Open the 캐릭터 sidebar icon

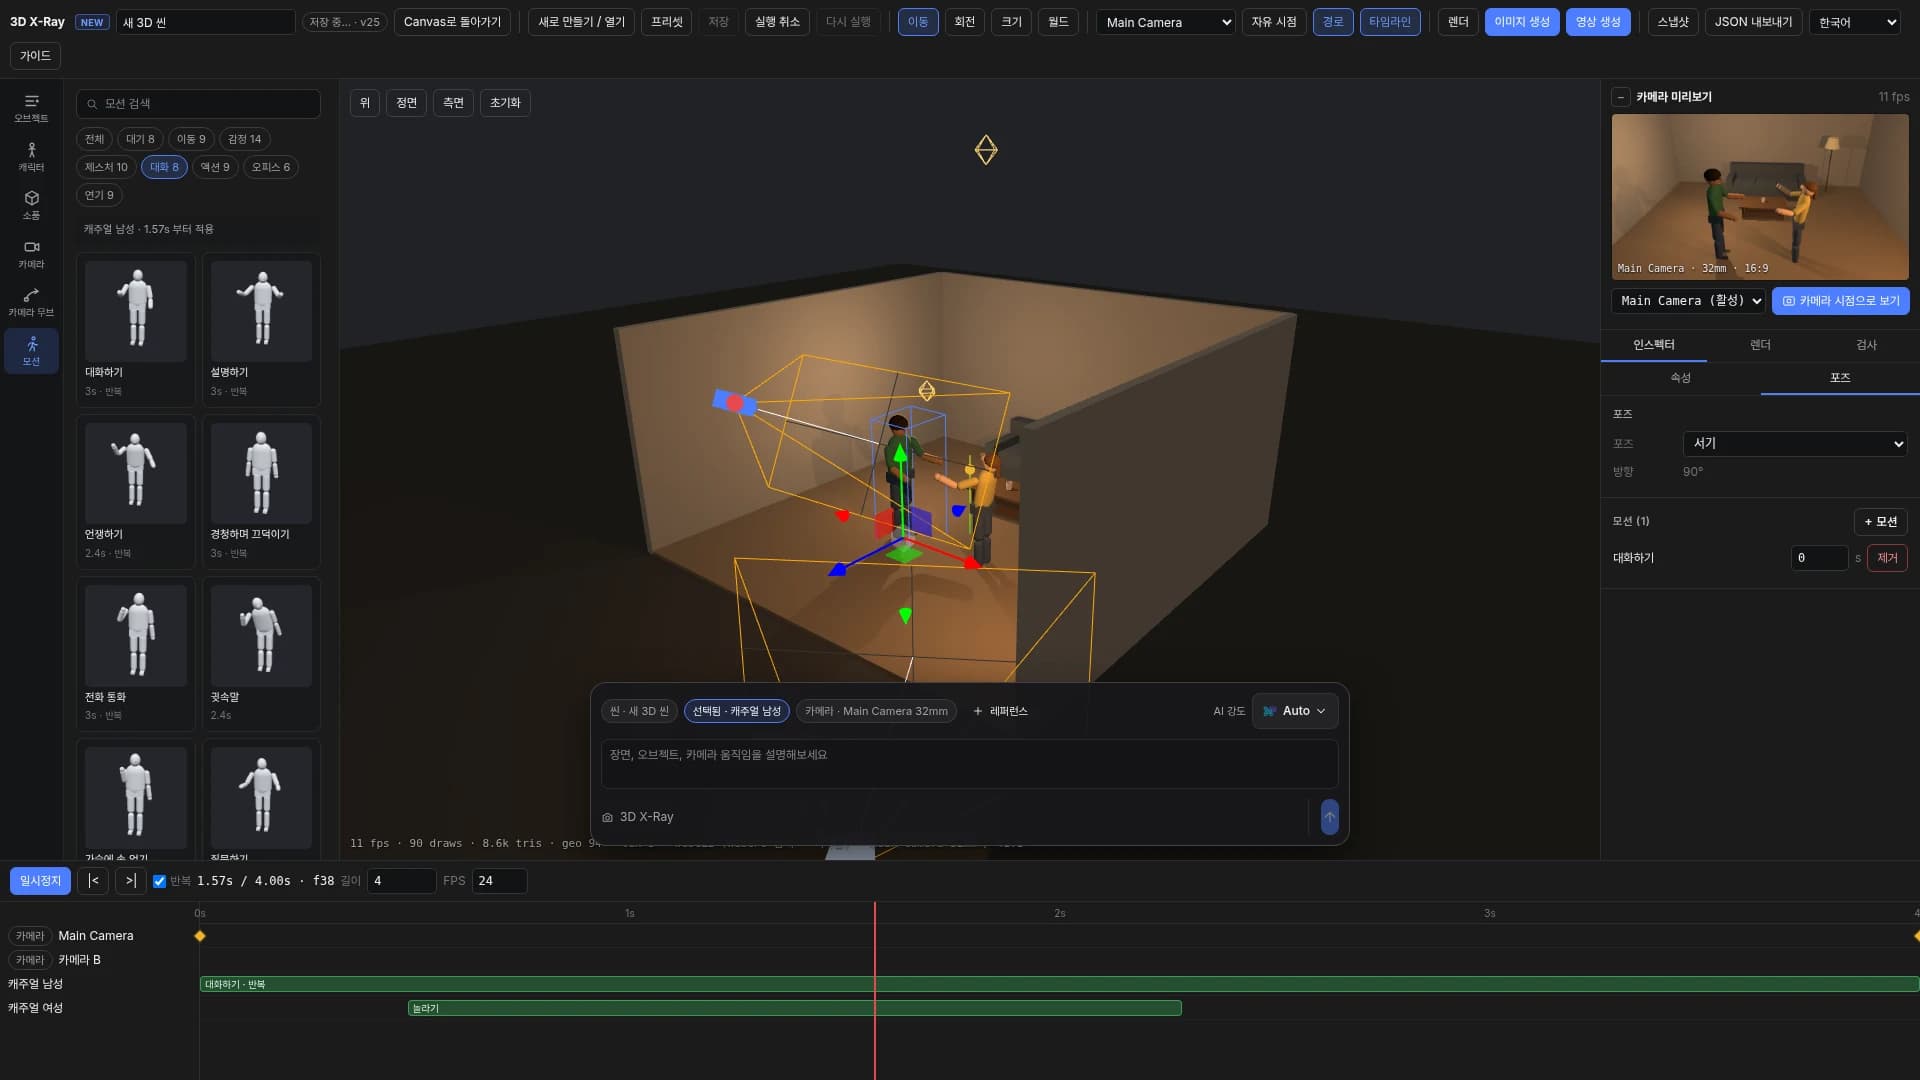point(31,157)
